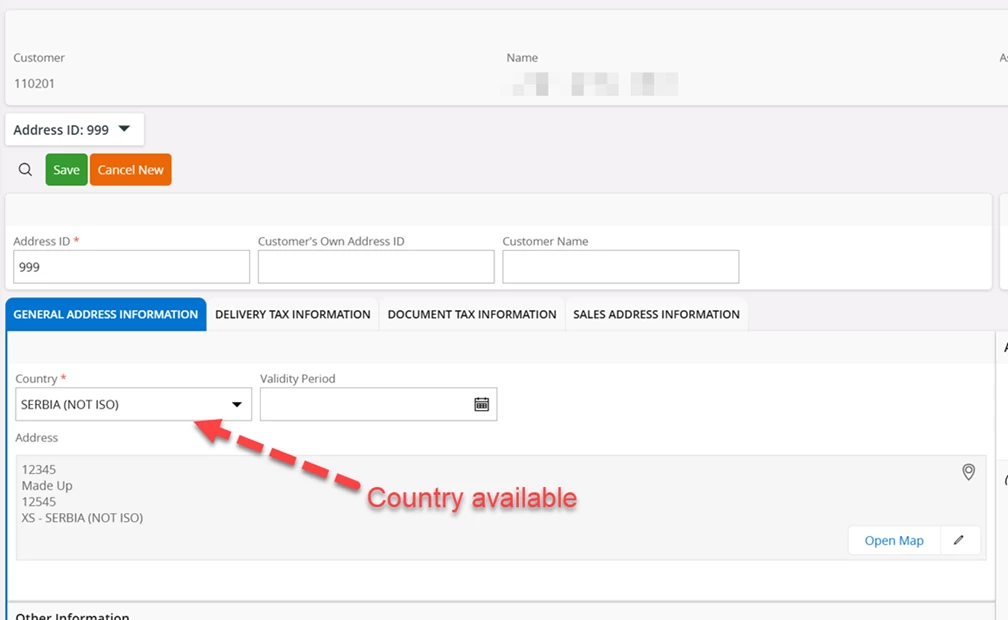This screenshot has width=1008, height=620.
Task: Open the Delivery Tax Information tab
Action: (292, 314)
